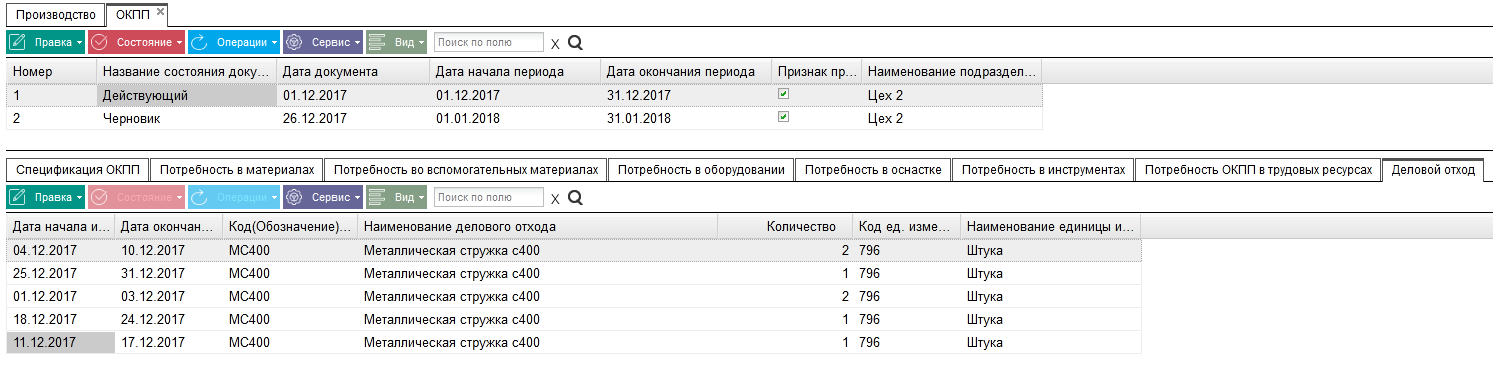
Task: Click the search magnifier icon in top toolbar
Action: click(x=575, y=43)
